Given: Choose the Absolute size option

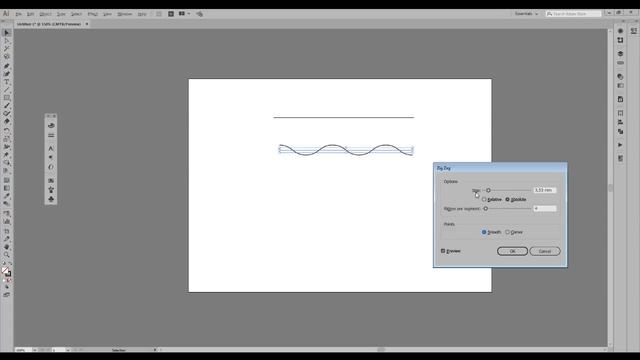Looking at the screenshot, I should [x=516, y=200].
